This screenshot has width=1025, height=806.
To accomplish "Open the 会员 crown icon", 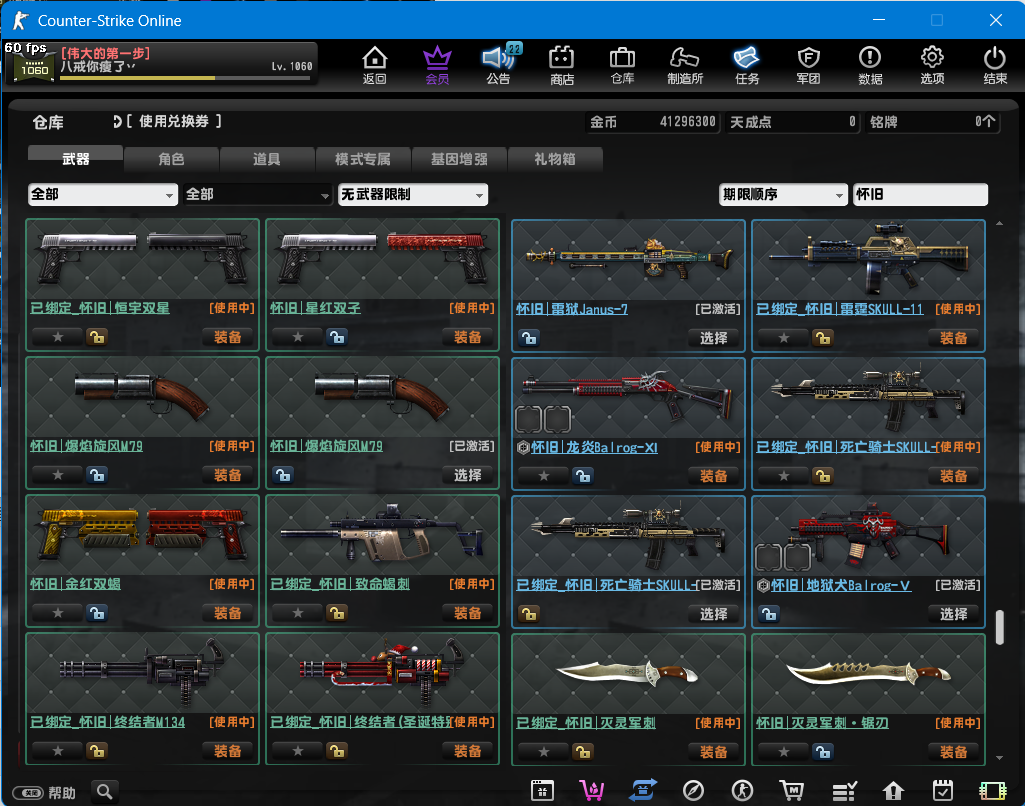I will coord(437,65).
